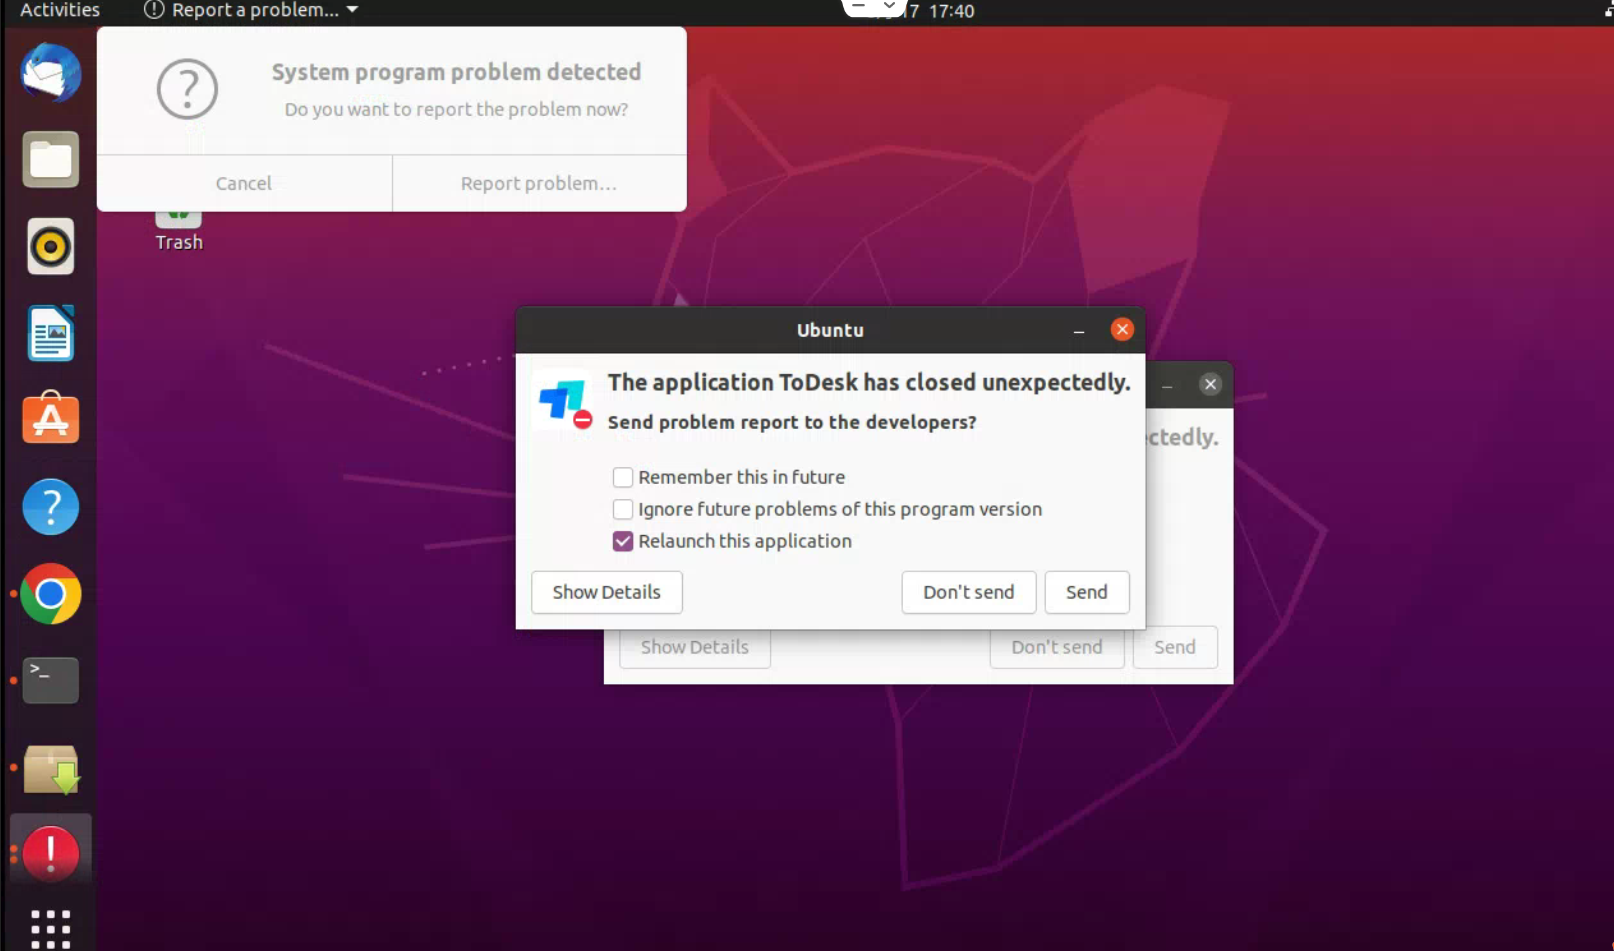Click Send in front ToDesk dialog
The image size is (1614, 951).
(x=1087, y=592)
